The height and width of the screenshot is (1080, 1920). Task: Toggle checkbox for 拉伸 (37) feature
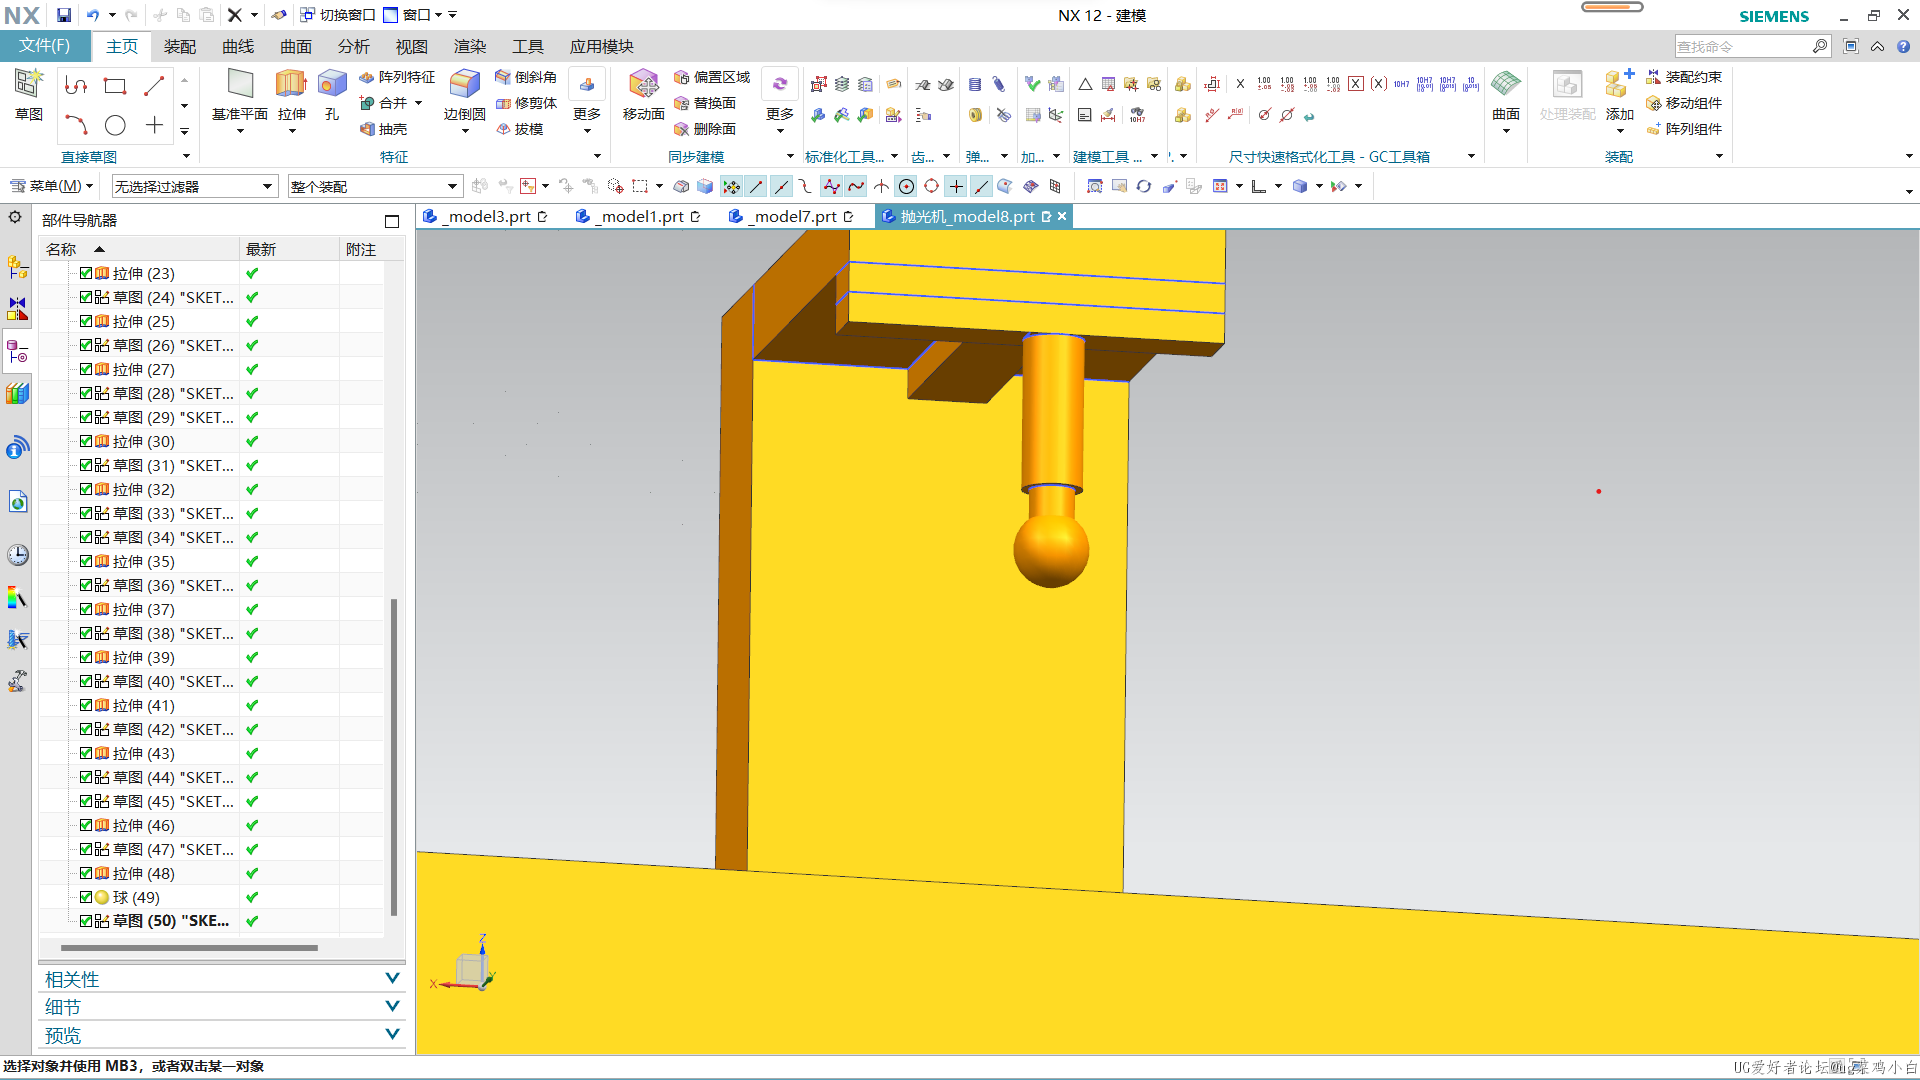86,609
